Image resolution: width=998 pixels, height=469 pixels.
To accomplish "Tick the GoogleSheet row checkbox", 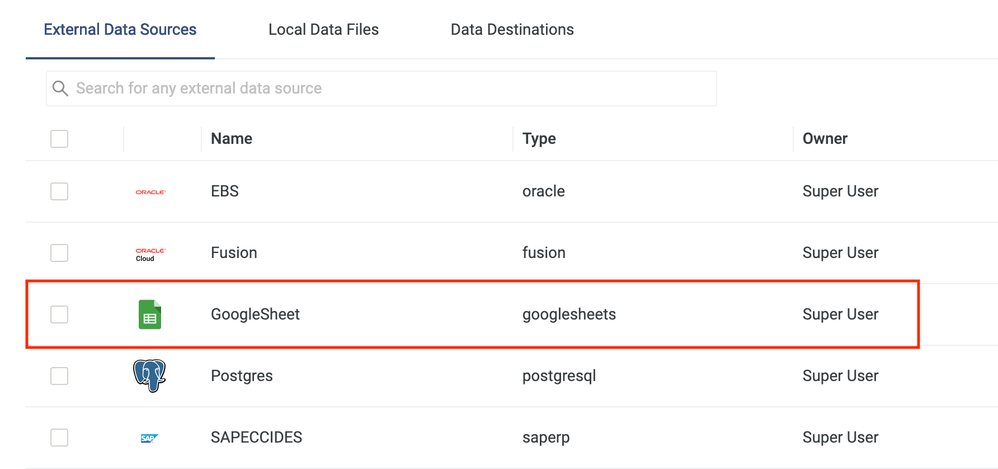I will click(x=59, y=314).
